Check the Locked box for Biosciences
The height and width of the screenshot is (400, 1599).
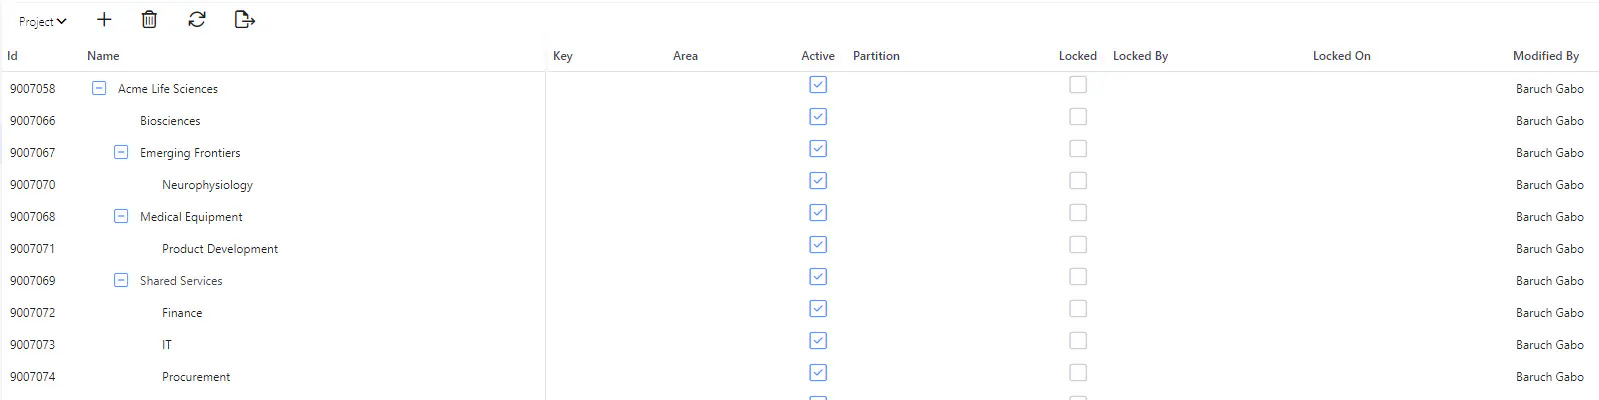tap(1078, 117)
